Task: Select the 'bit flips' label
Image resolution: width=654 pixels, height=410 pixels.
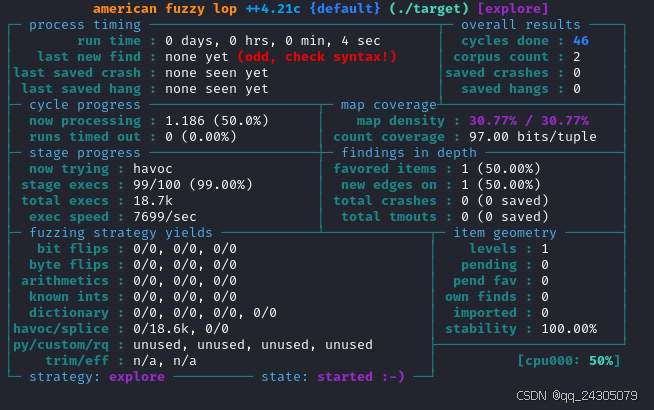Action: pos(73,249)
